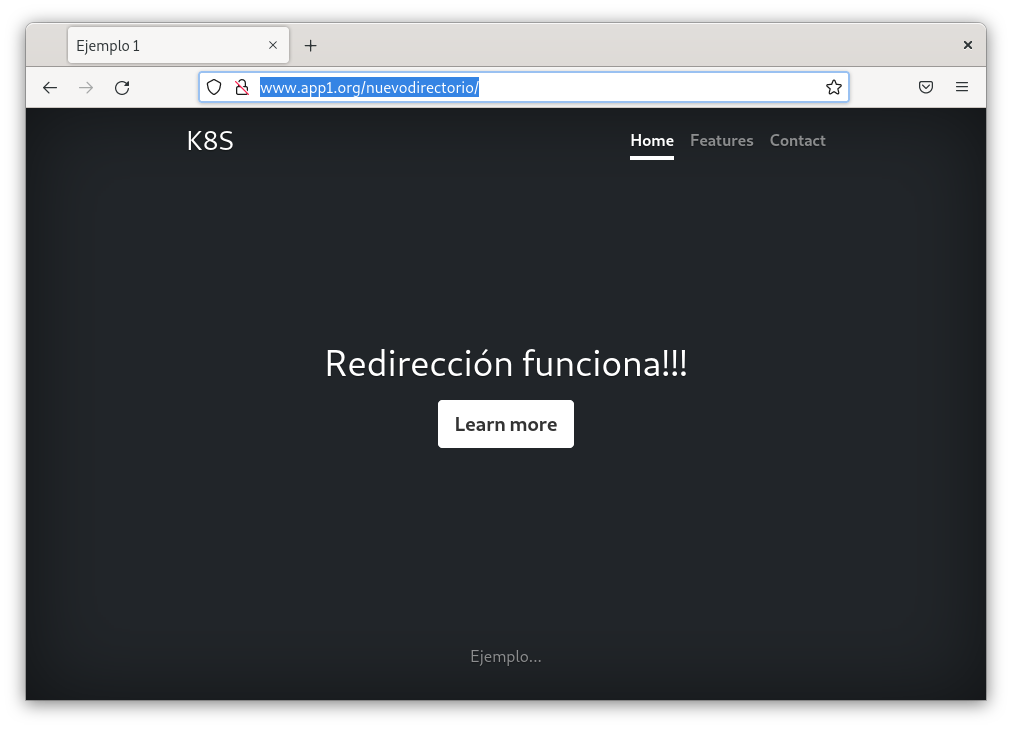1012x729 pixels.
Task: Show insecure connection info via padlock icon
Action: click(241, 88)
